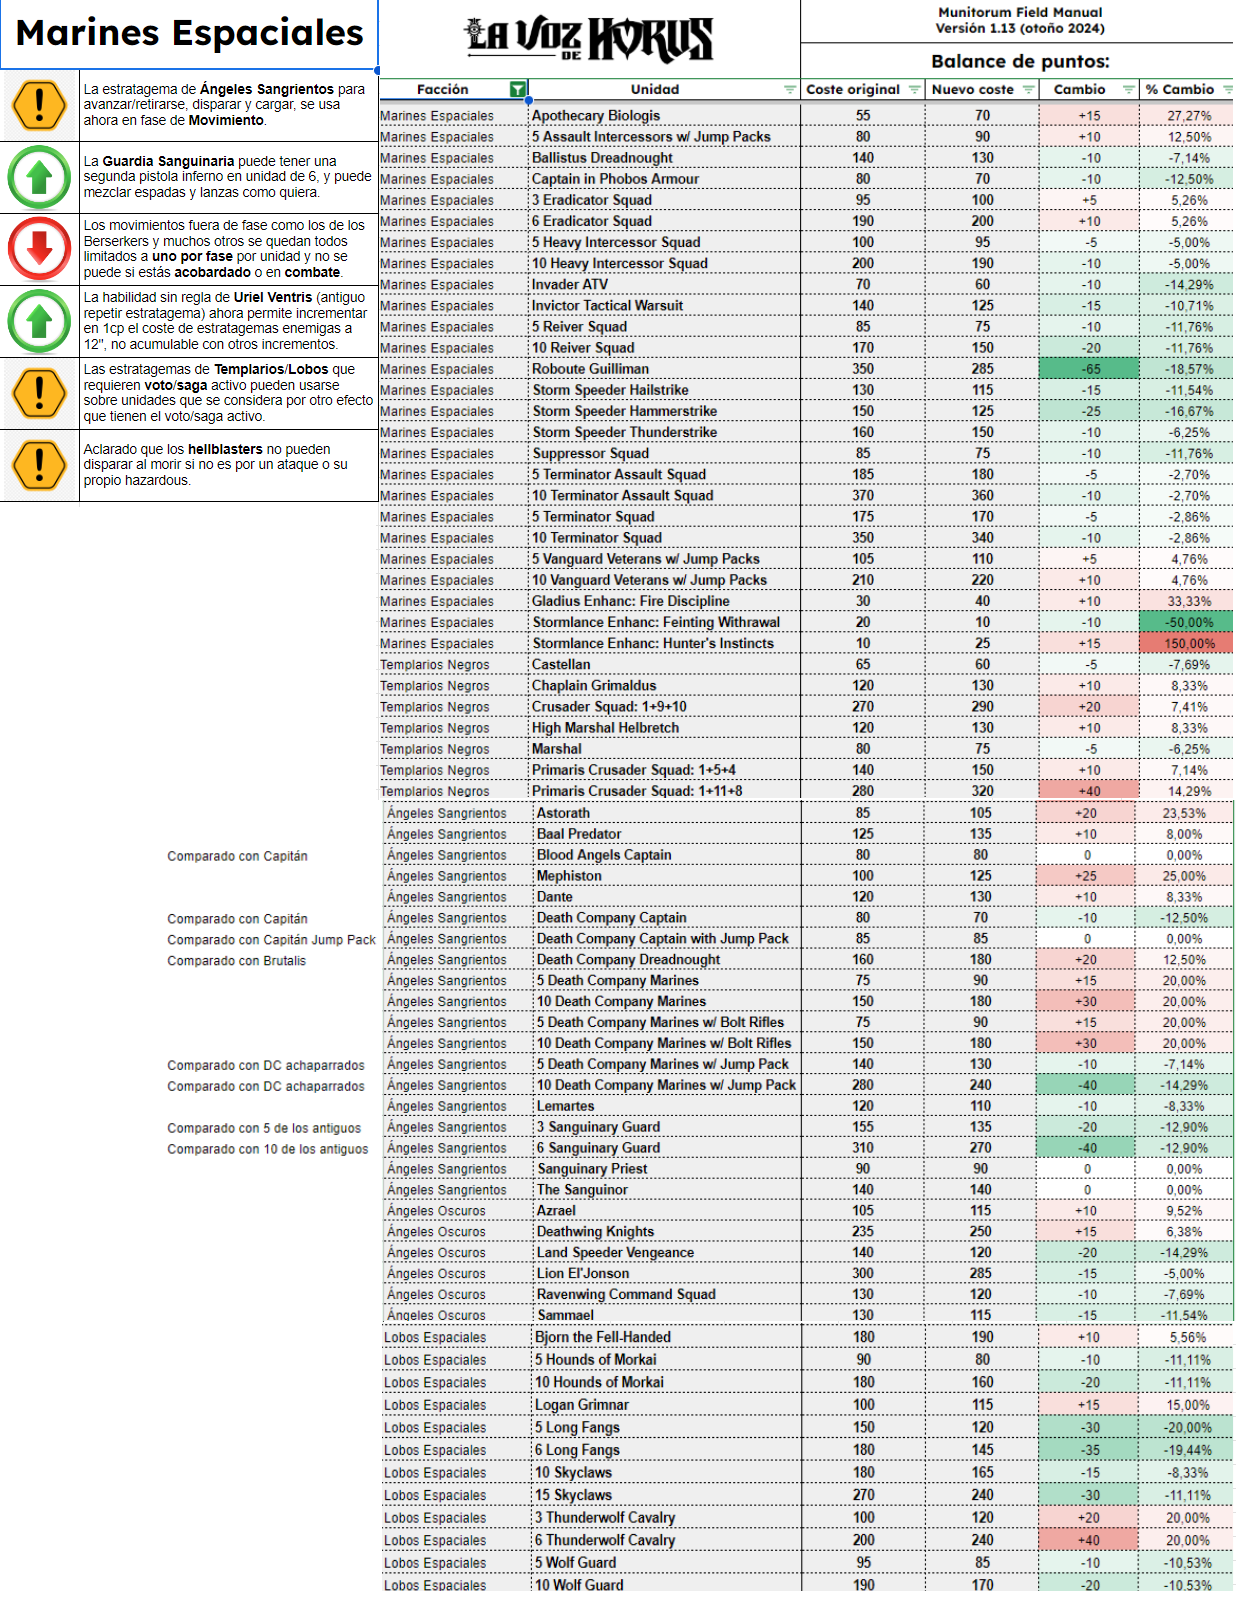Image resolution: width=1236 pixels, height=1601 pixels.
Task: Click the red down arrow beside the Berserkers note
Action: (x=39, y=249)
